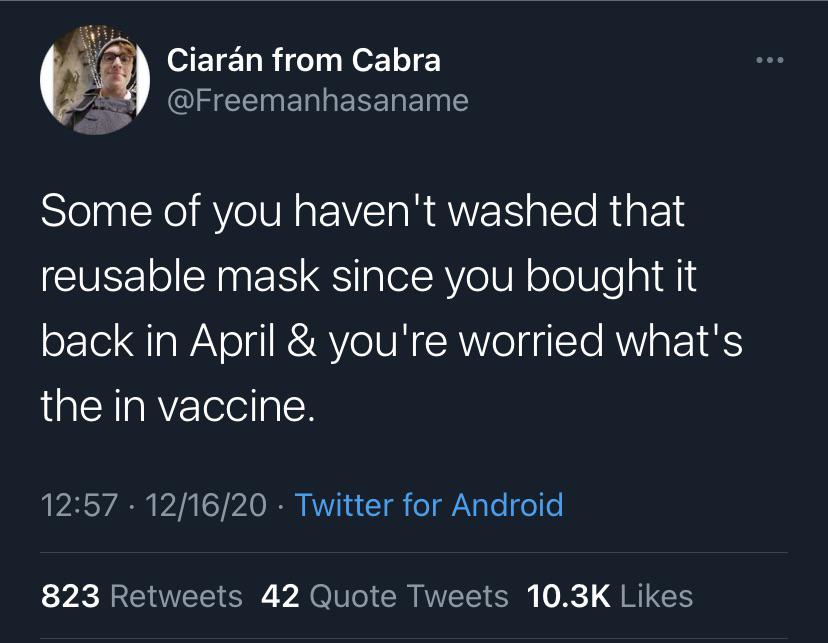Screen dimensions: 828x643
Task: View the list via Retweets label
Action: pos(175,596)
